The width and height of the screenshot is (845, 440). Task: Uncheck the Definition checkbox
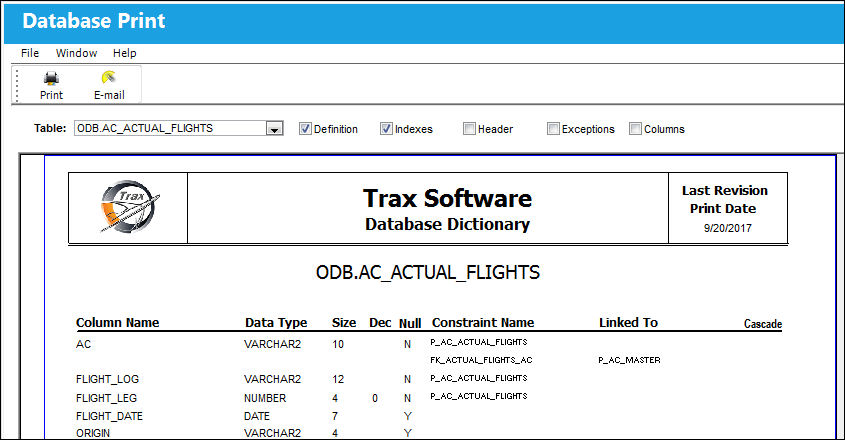pyautogui.click(x=305, y=128)
